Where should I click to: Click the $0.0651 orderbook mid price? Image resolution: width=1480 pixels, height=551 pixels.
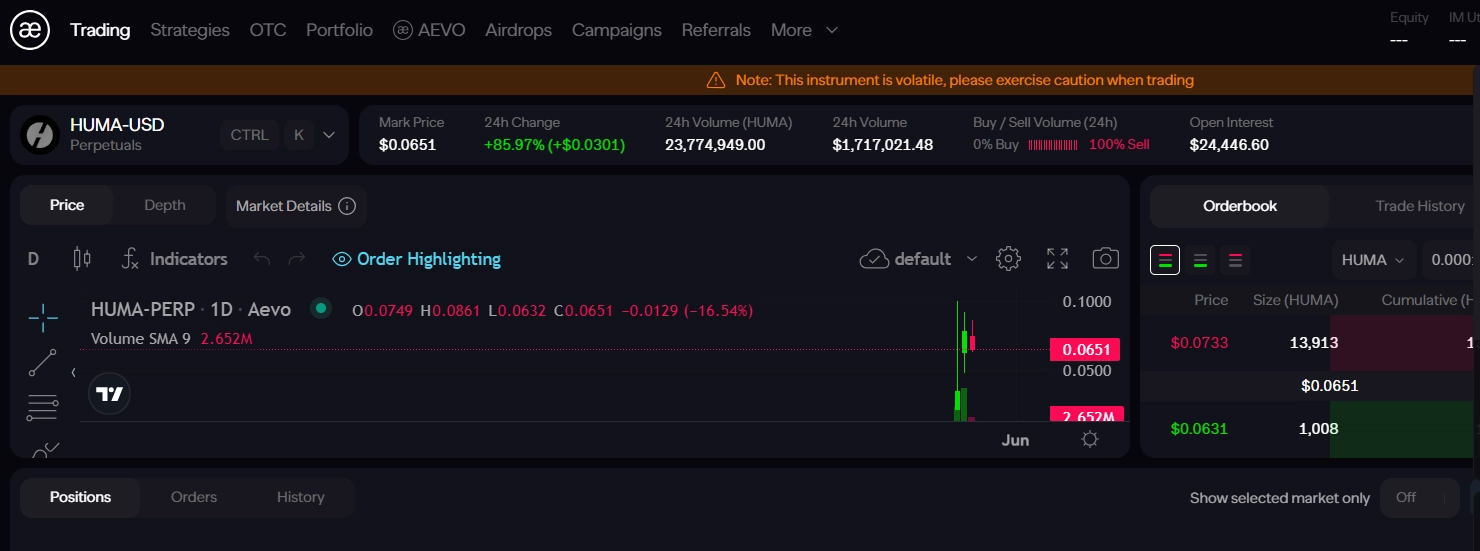tap(1329, 386)
